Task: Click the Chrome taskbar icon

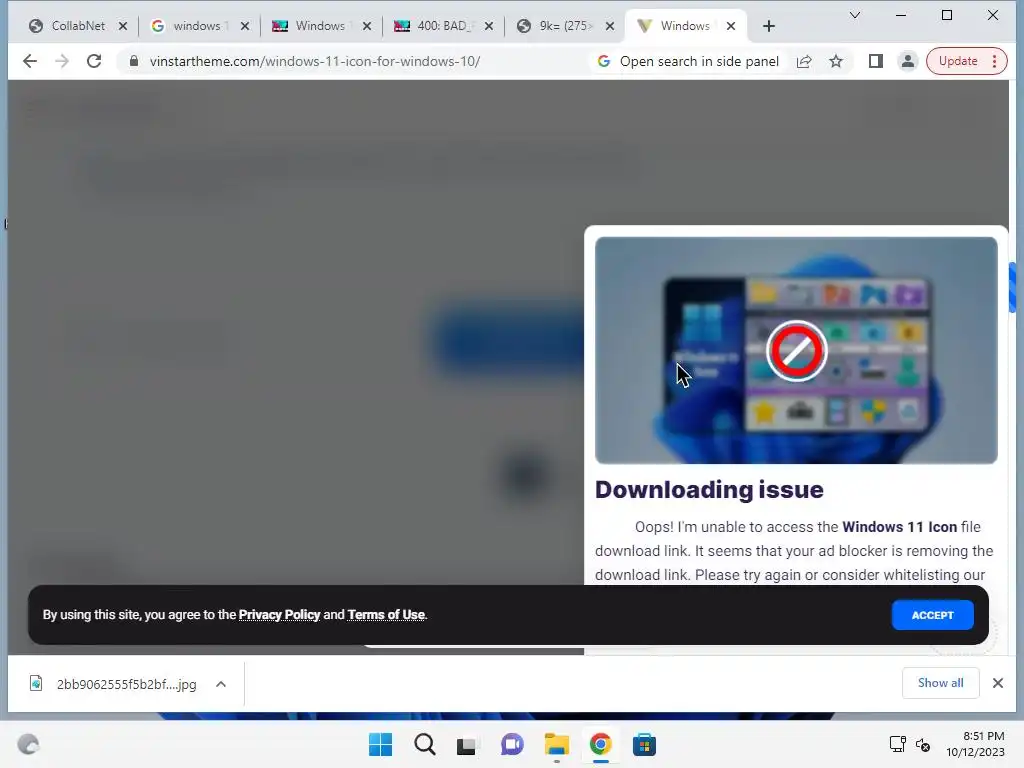Action: (600, 744)
